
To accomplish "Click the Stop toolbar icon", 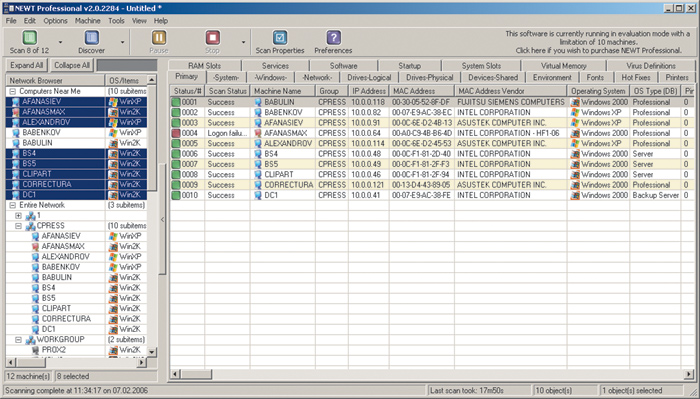I will 212,38.
